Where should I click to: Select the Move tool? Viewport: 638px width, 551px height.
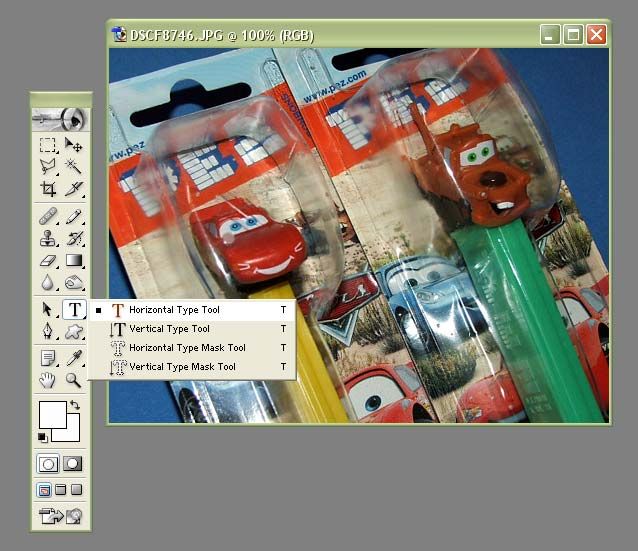73,145
